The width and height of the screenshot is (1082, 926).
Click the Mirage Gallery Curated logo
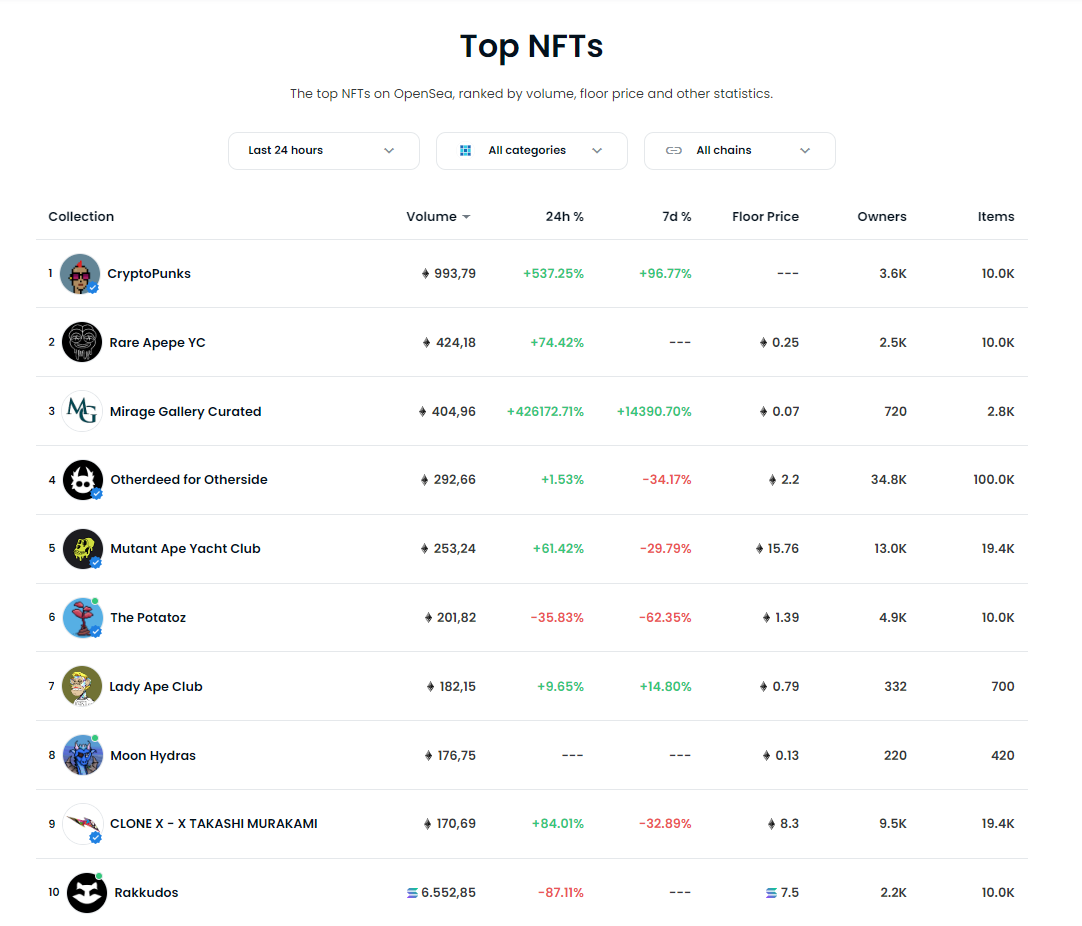click(82, 411)
